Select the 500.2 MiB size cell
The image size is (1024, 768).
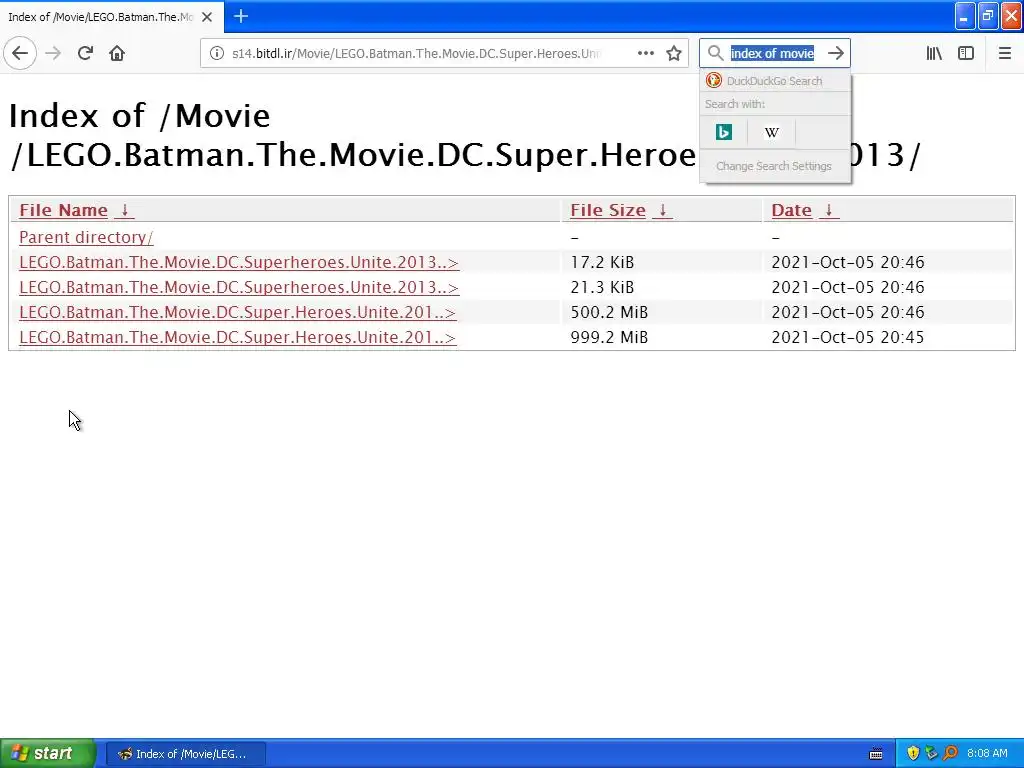click(662, 312)
